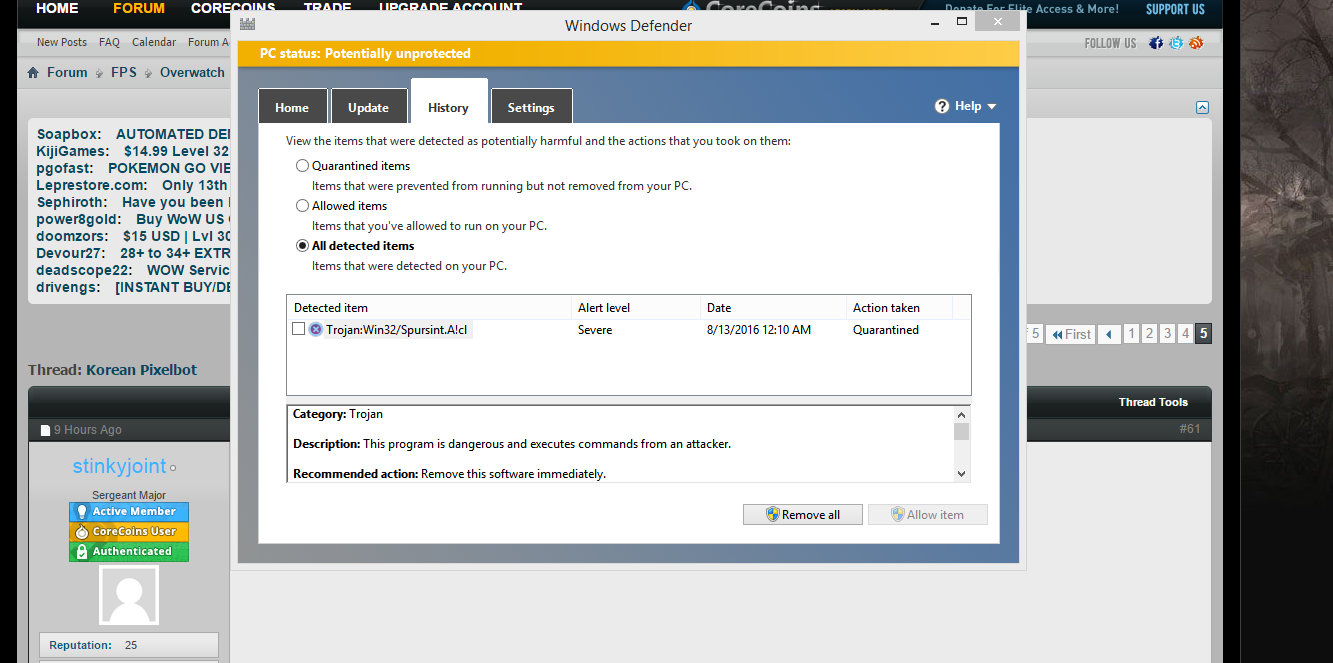Open the Settings tab in Defender
The image size is (1333, 663).
click(x=531, y=107)
